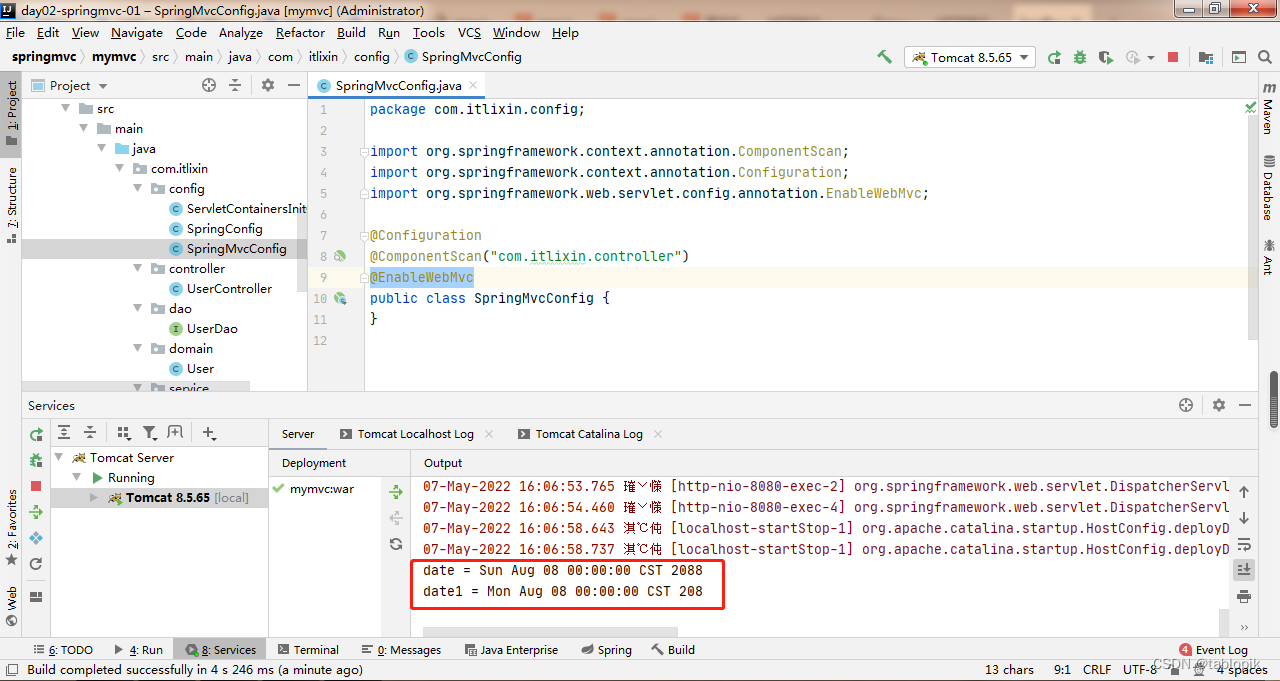The height and width of the screenshot is (681, 1280).
Task: Use the Soft-Wrap icon in console toolbar
Action: pos(1242,544)
